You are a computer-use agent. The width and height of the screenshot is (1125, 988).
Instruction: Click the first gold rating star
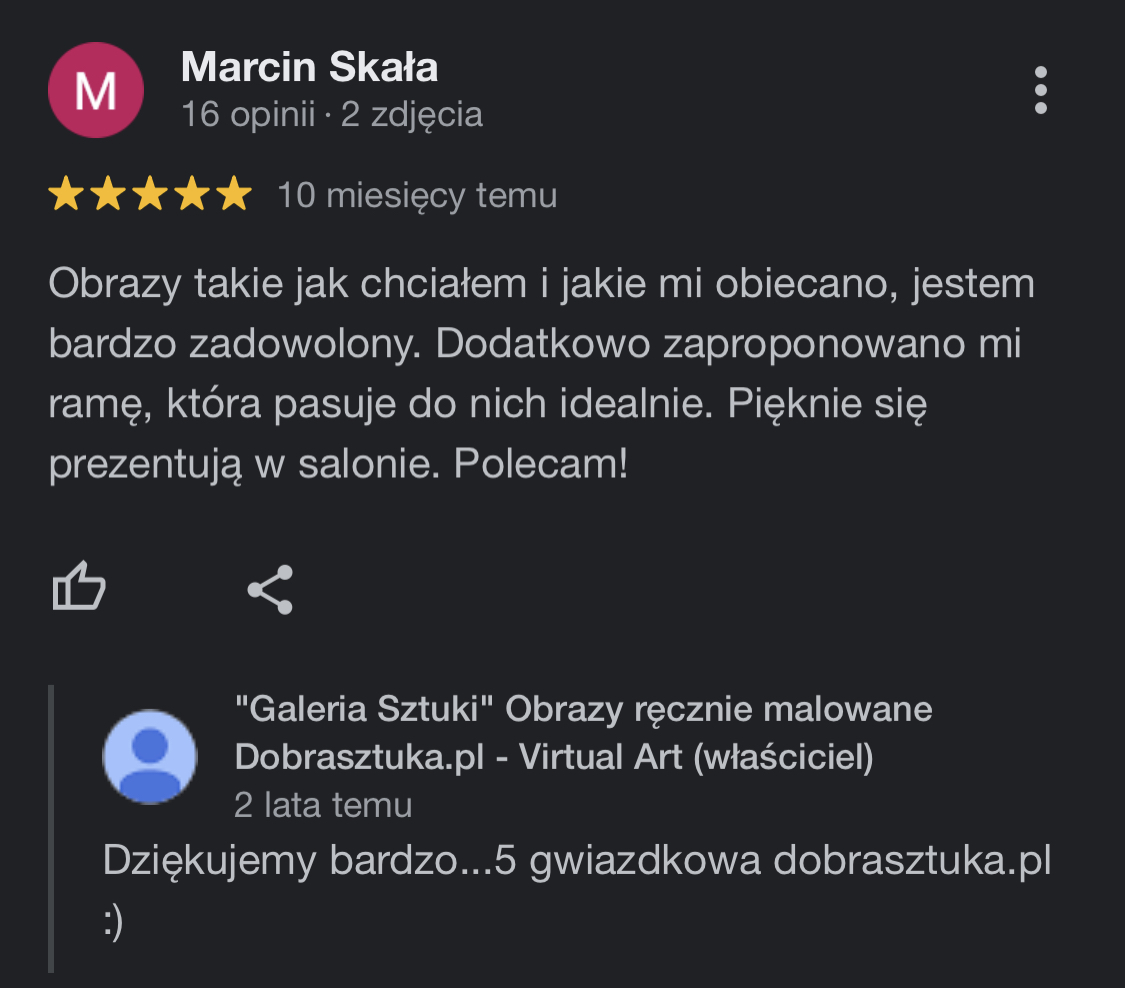[x=67, y=195]
